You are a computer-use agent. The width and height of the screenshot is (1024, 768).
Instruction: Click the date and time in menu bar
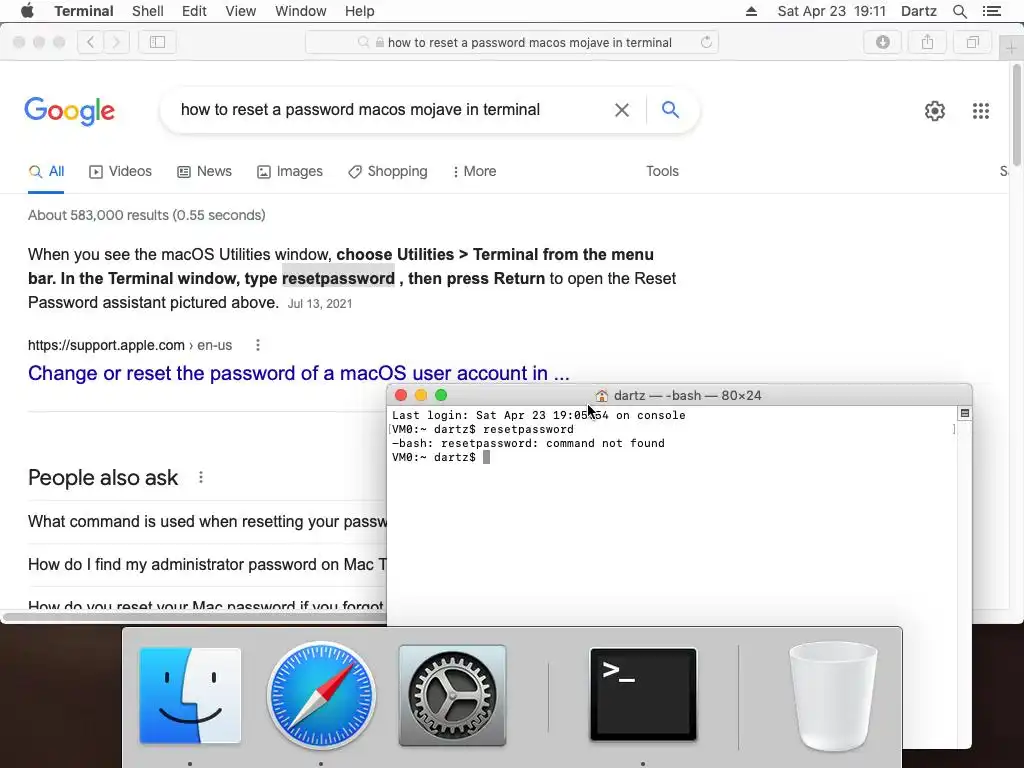pyautogui.click(x=831, y=11)
